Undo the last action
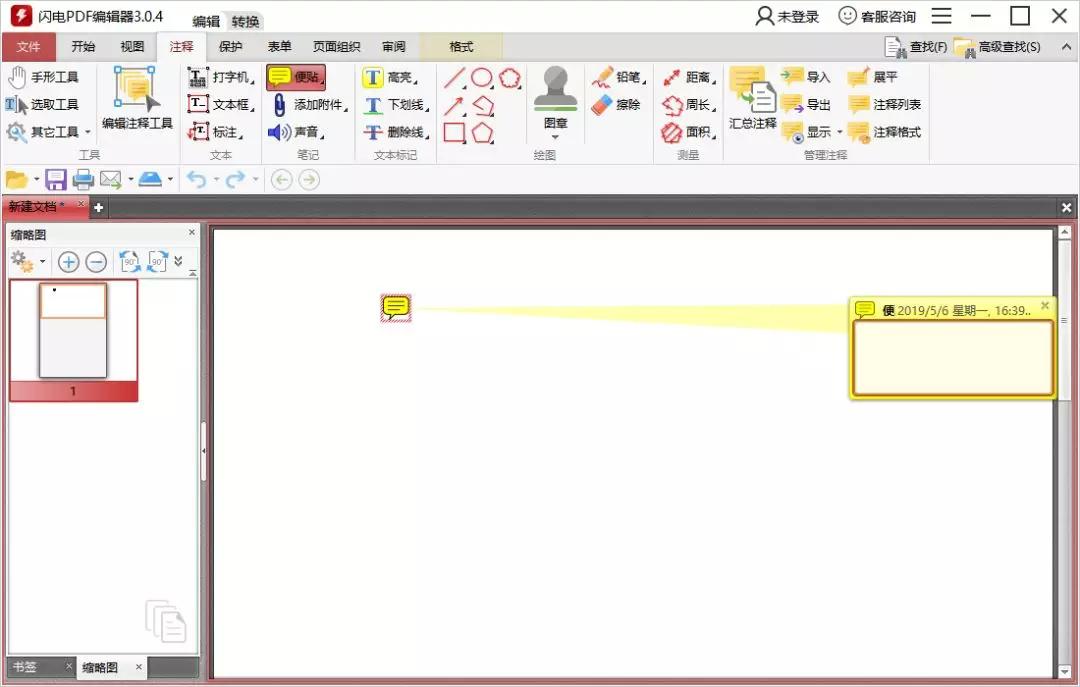The height and width of the screenshot is (687, 1080). pyautogui.click(x=196, y=180)
